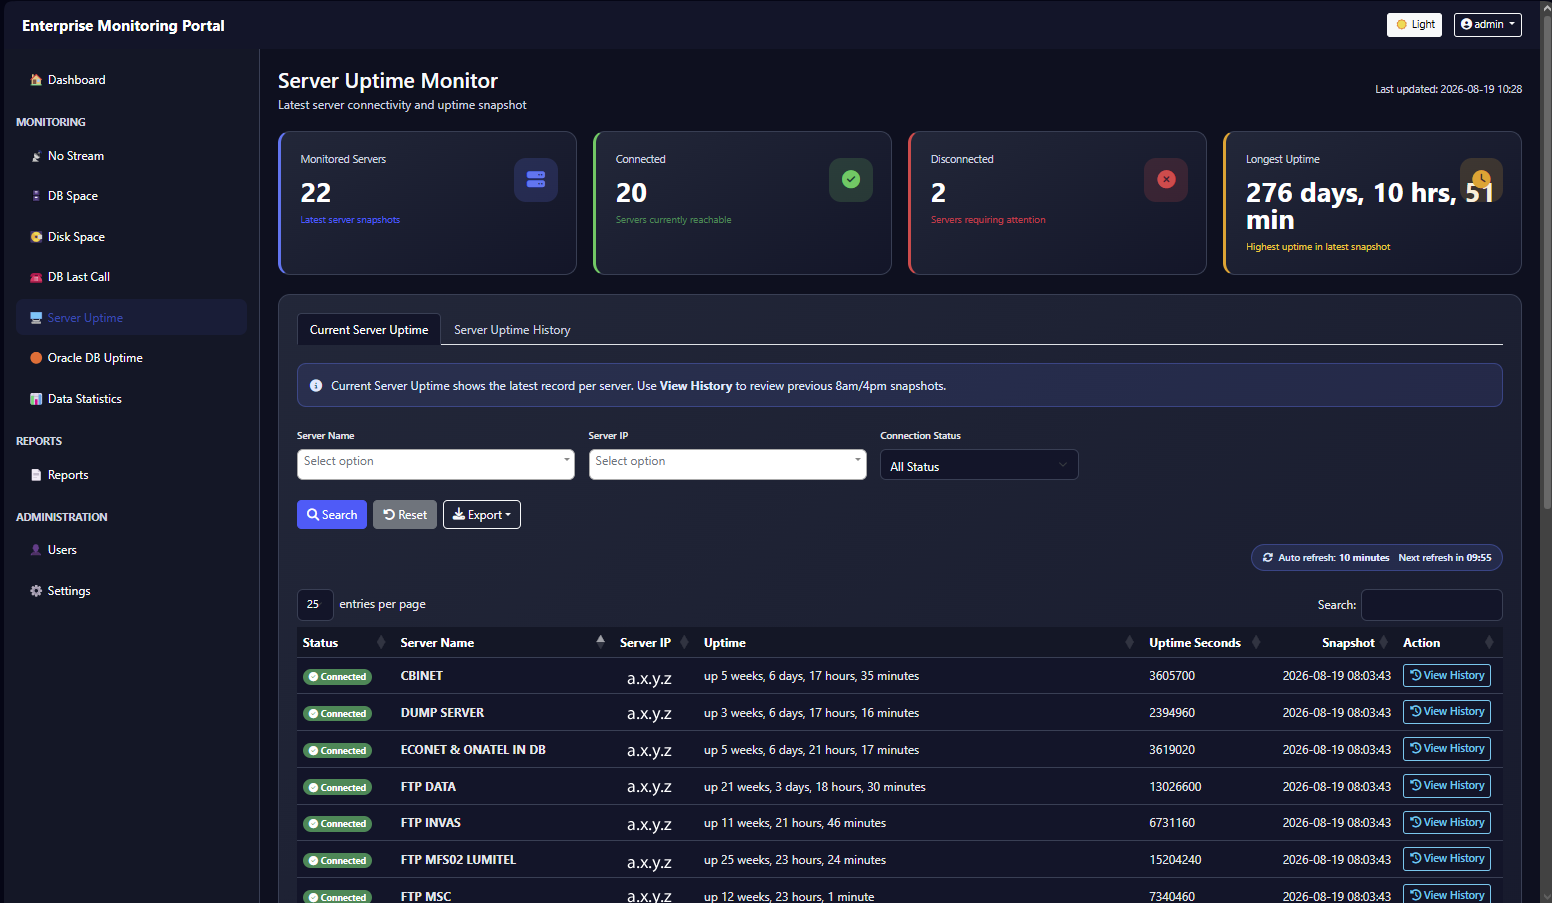Sort table by Snapshot column
1552x903 pixels.
pos(1331,642)
